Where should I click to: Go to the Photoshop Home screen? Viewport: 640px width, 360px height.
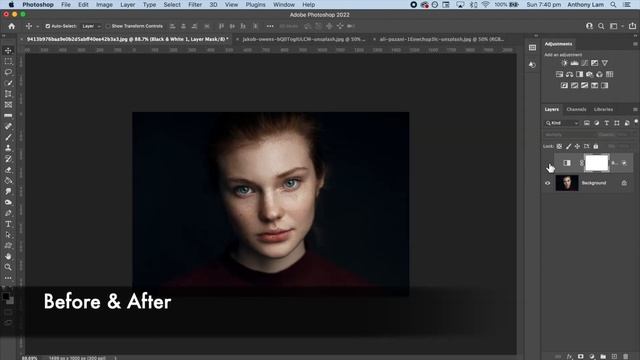click(11, 26)
